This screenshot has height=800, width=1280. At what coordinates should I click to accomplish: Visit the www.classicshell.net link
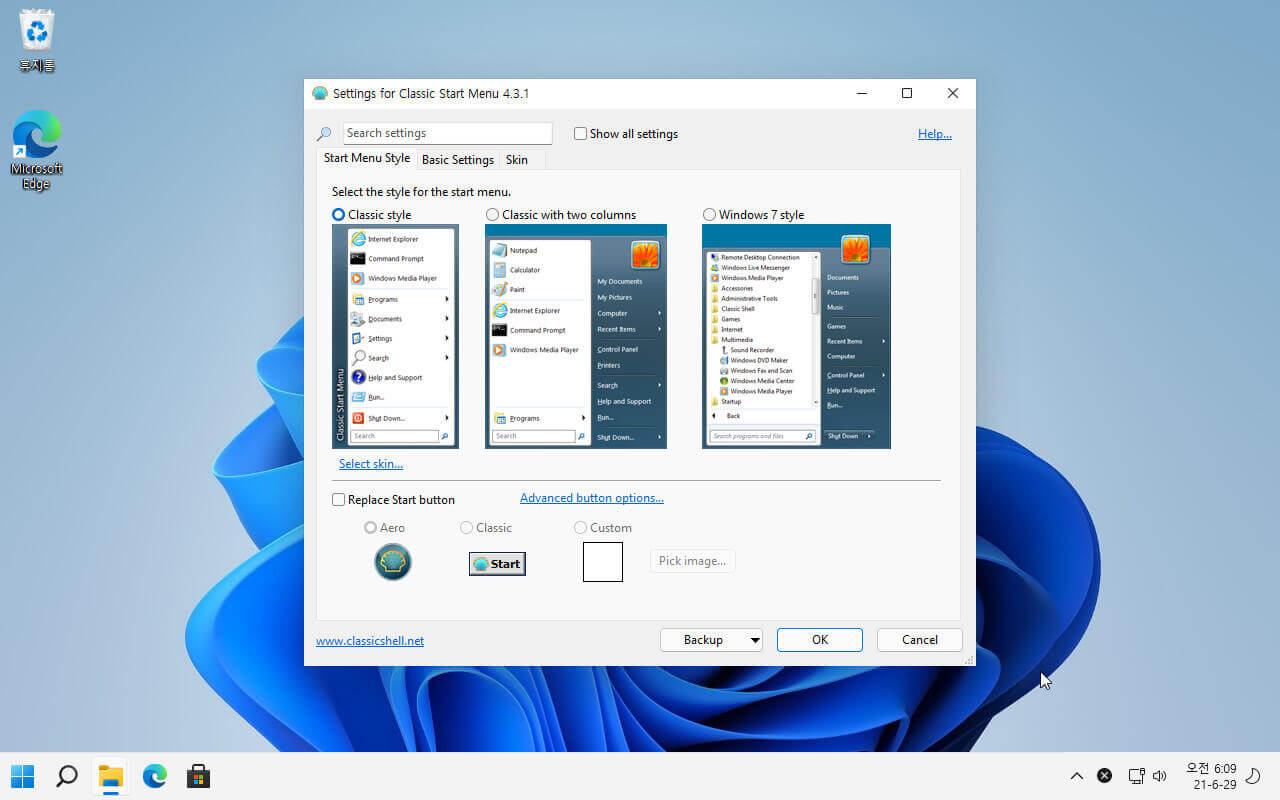point(370,641)
